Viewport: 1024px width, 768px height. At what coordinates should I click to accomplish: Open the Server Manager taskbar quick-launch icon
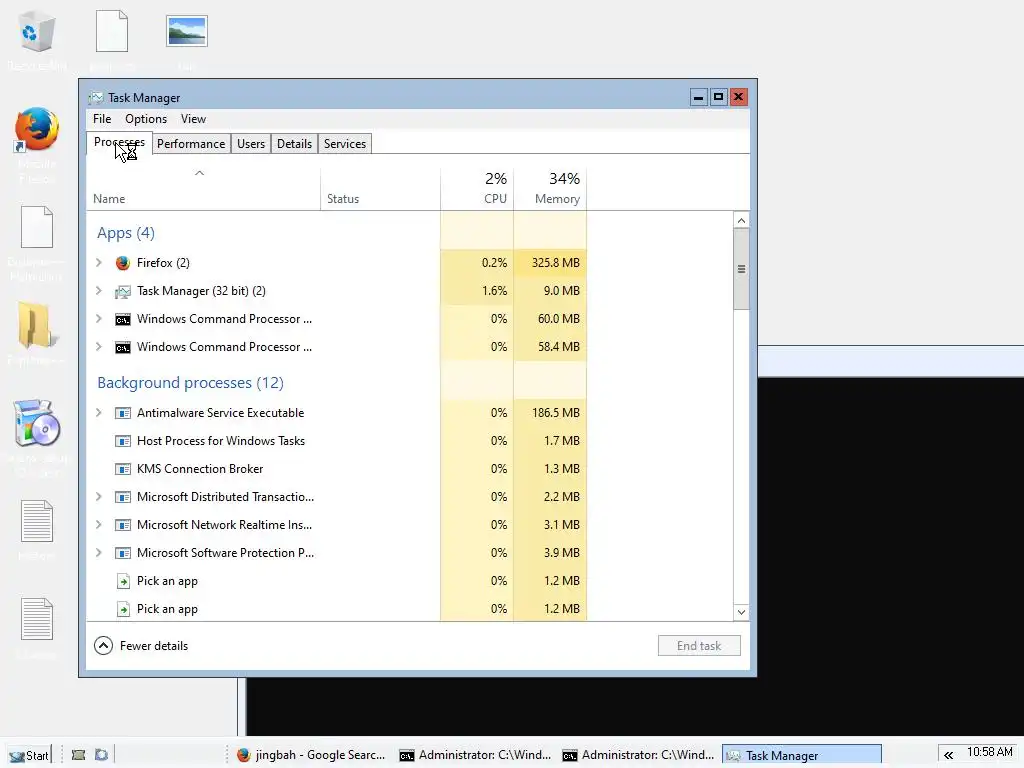[78, 755]
